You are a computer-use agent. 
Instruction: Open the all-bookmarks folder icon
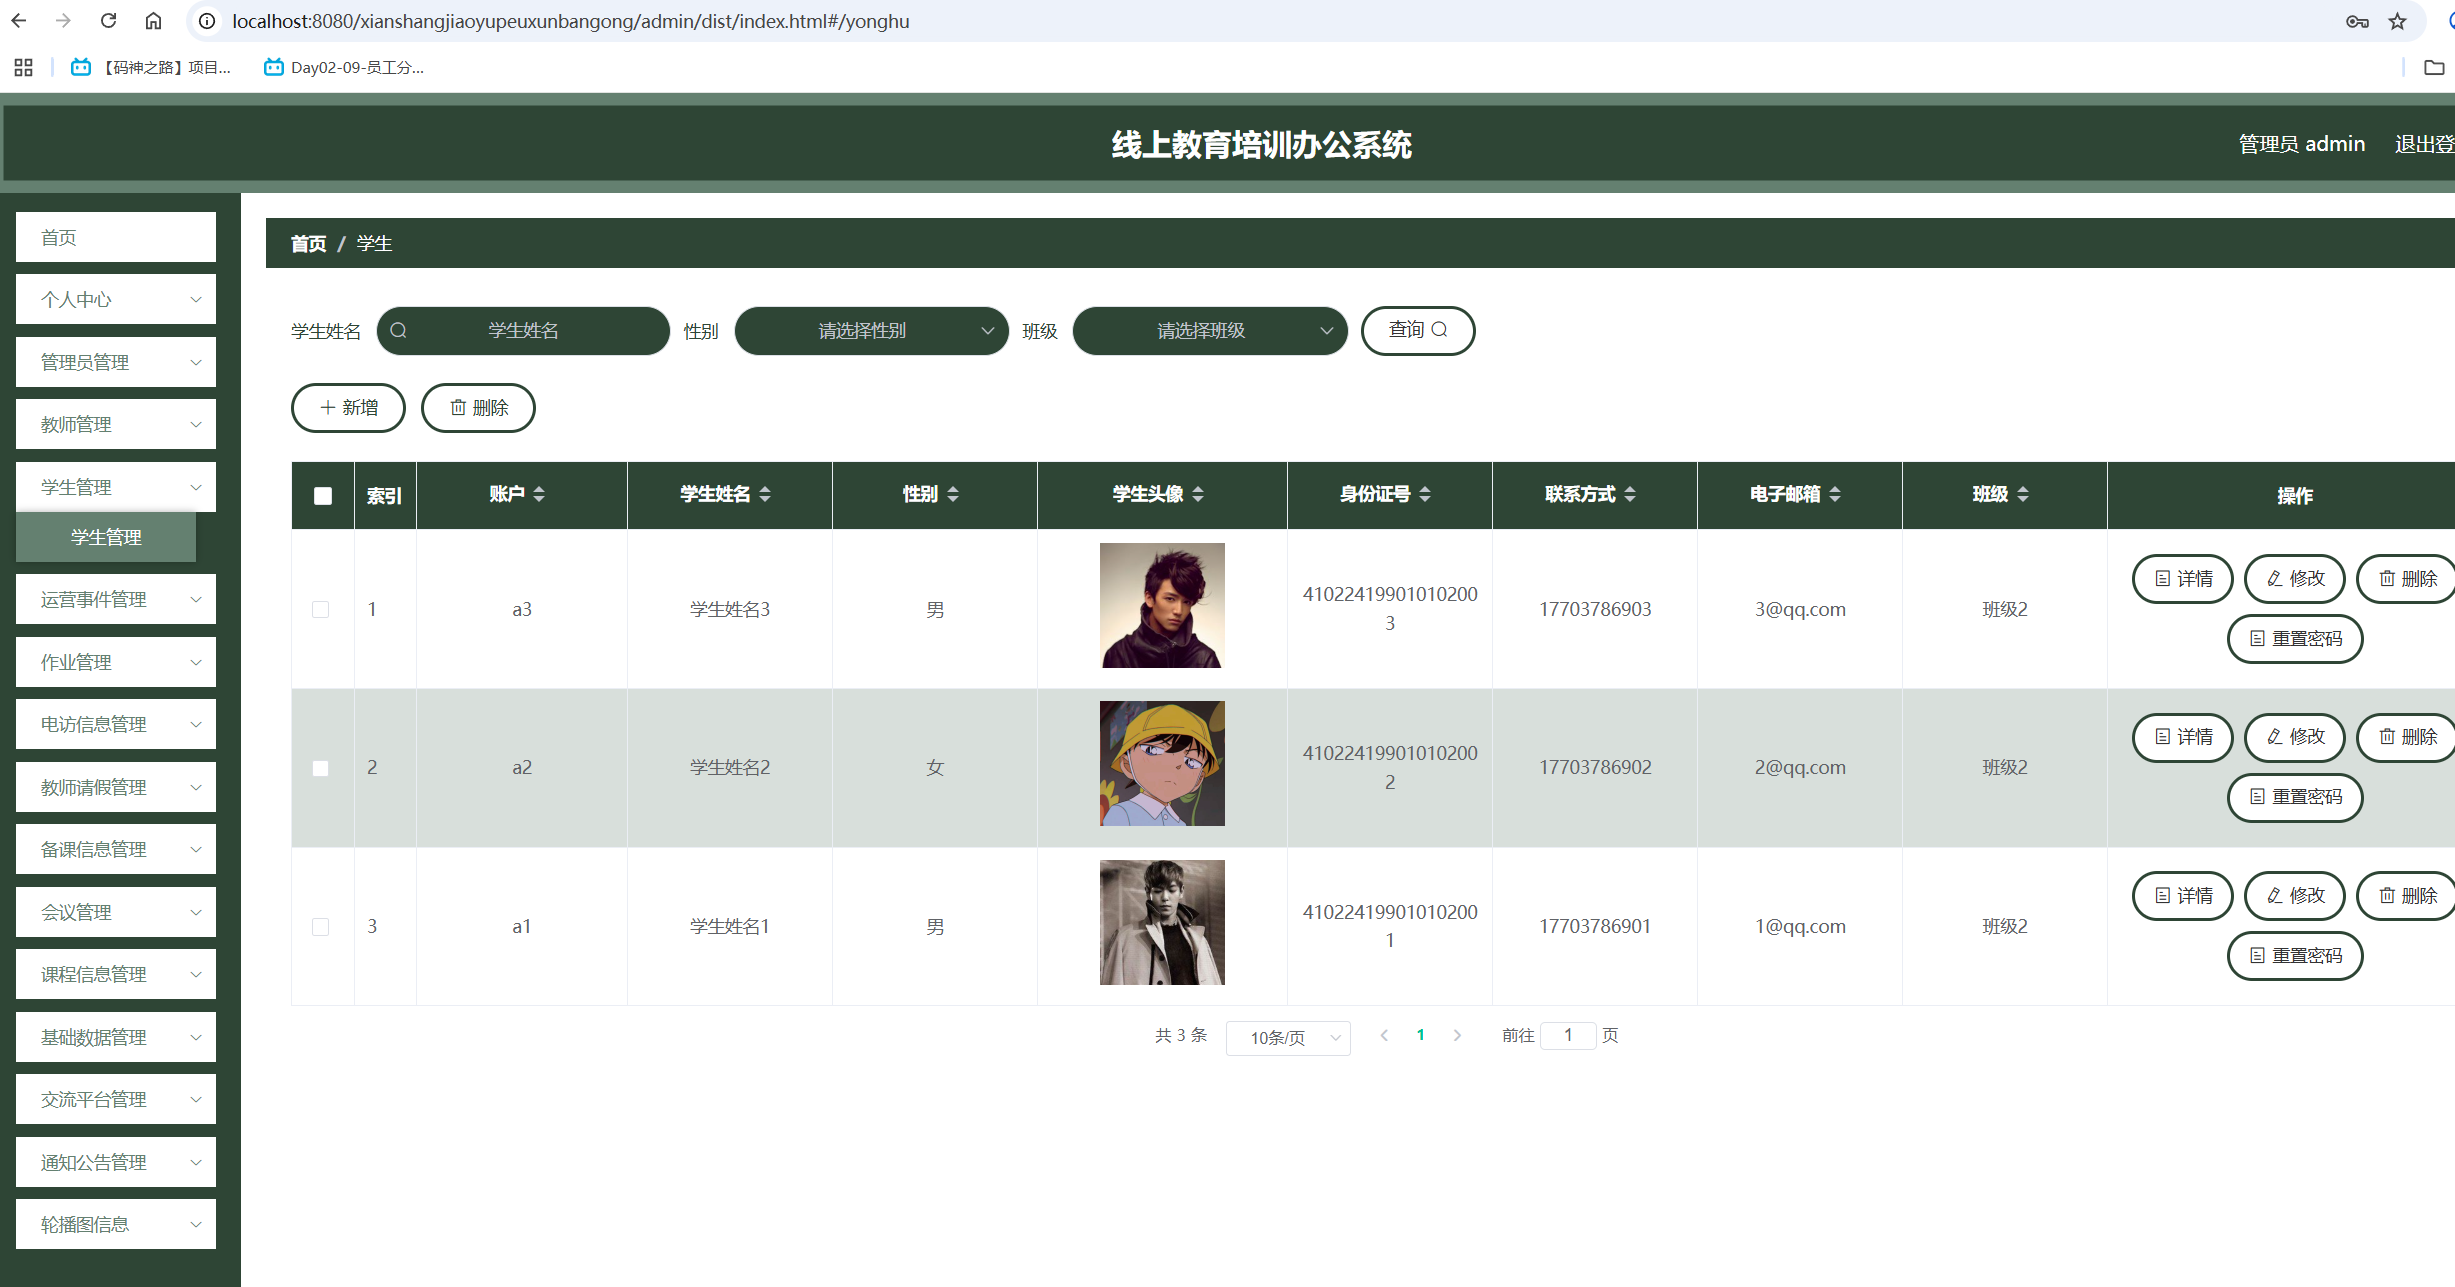pyautogui.click(x=2434, y=67)
